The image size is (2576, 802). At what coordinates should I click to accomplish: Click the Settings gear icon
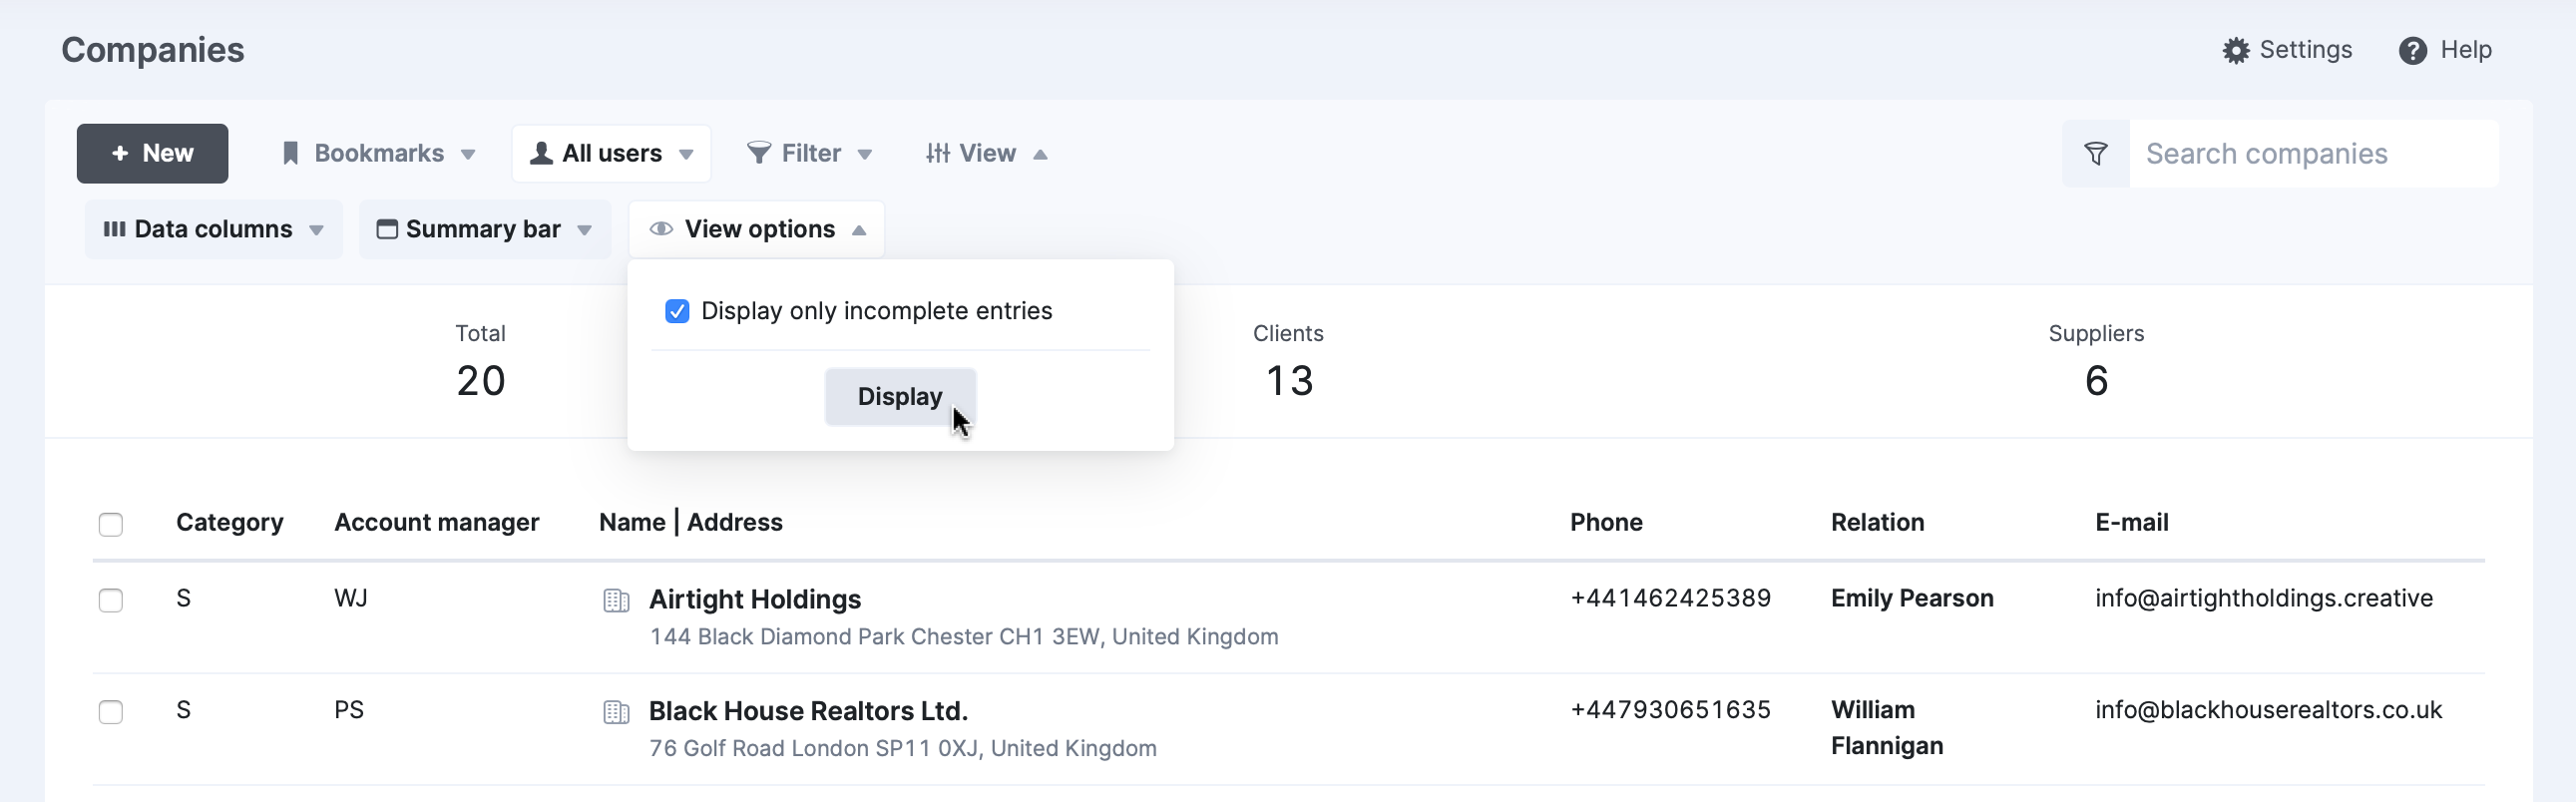pyautogui.click(x=2235, y=50)
